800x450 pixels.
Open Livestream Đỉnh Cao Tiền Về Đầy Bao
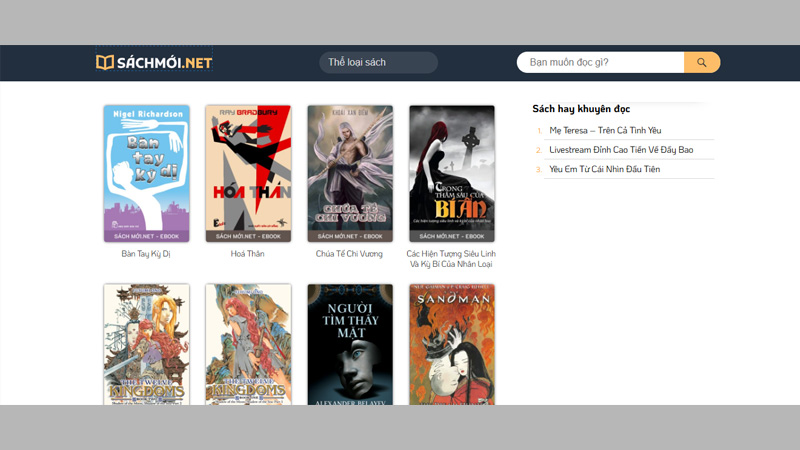coord(621,149)
